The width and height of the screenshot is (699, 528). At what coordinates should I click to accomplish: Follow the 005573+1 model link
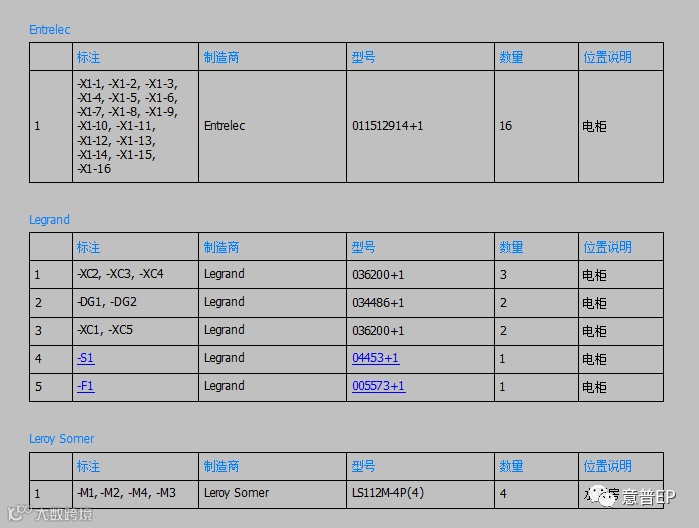pos(378,386)
